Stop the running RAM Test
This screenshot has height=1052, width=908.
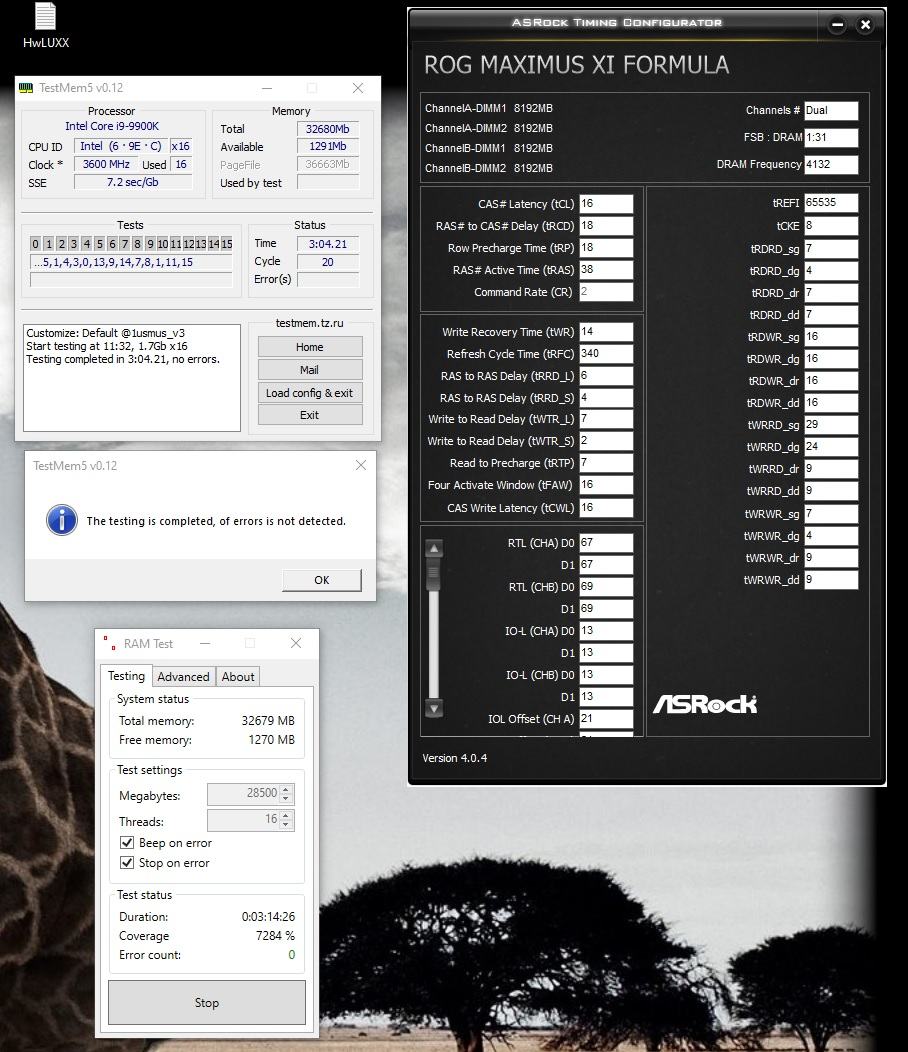pyautogui.click(x=207, y=1002)
